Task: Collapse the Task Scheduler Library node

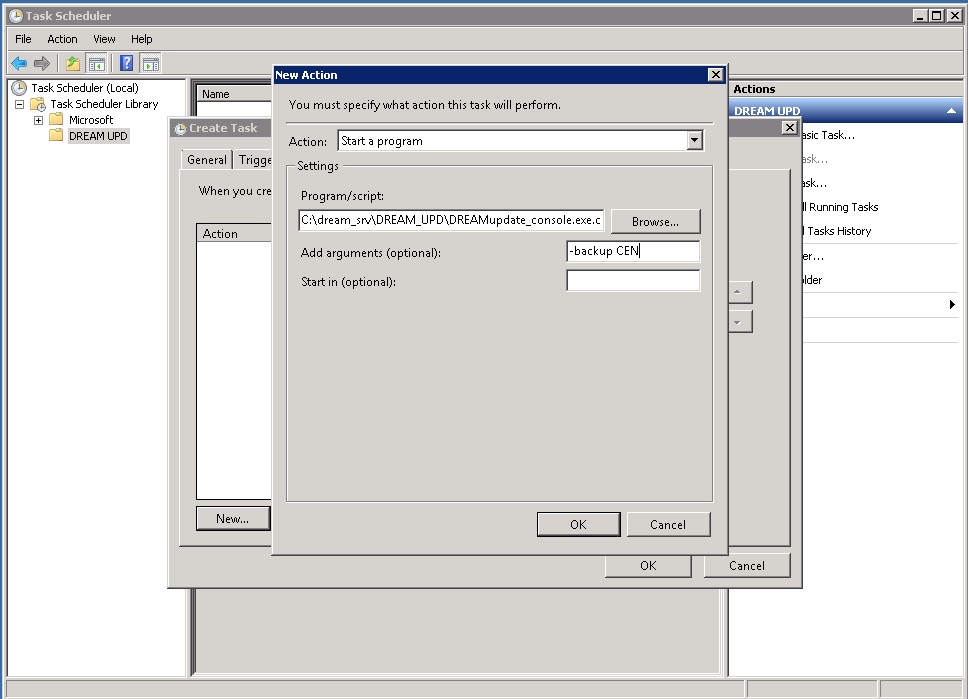Action: (x=20, y=104)
